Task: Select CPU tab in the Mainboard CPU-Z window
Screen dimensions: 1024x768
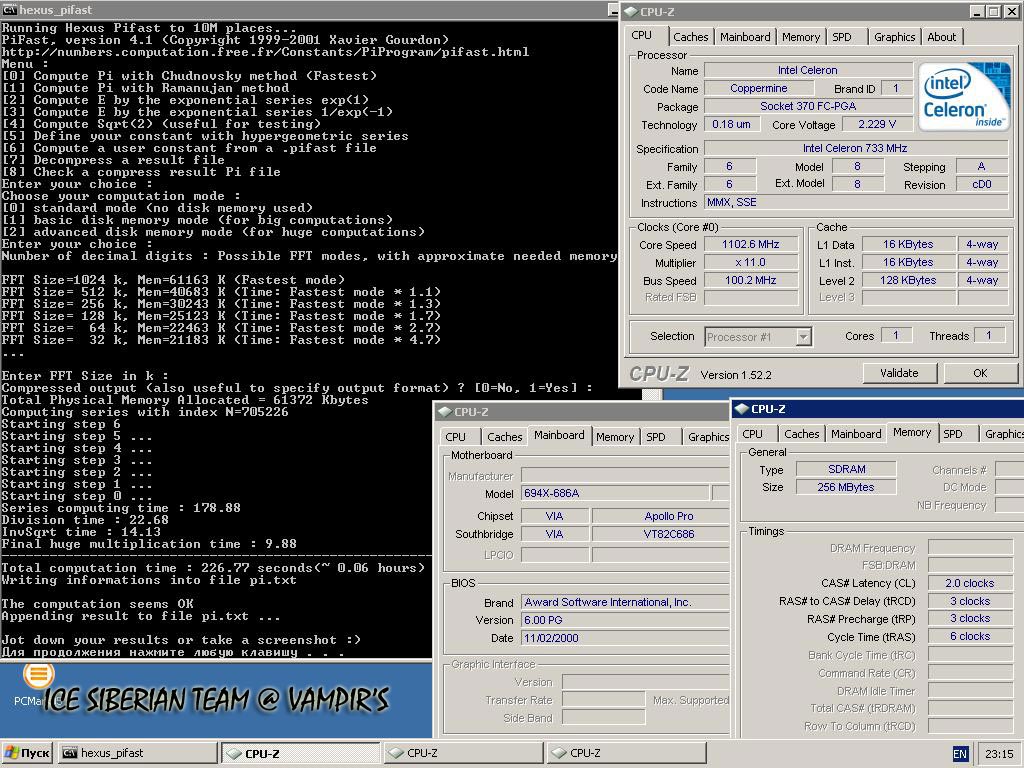Action: pyautogui.click(x=455, y=437)
